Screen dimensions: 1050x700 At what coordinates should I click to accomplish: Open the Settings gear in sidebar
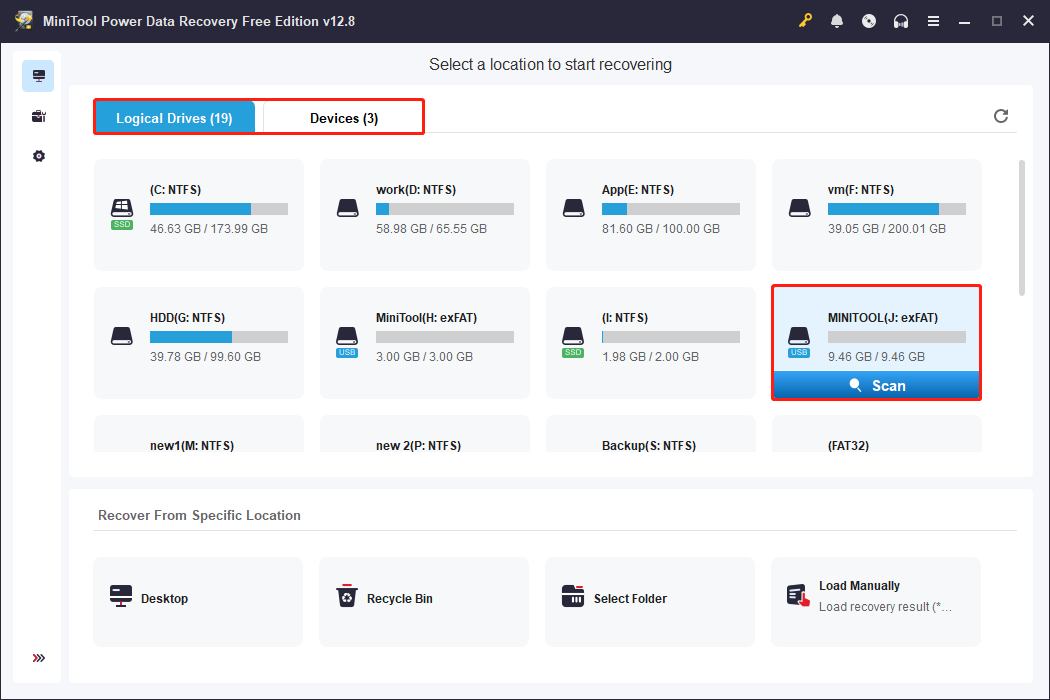(x=38, y=156)
